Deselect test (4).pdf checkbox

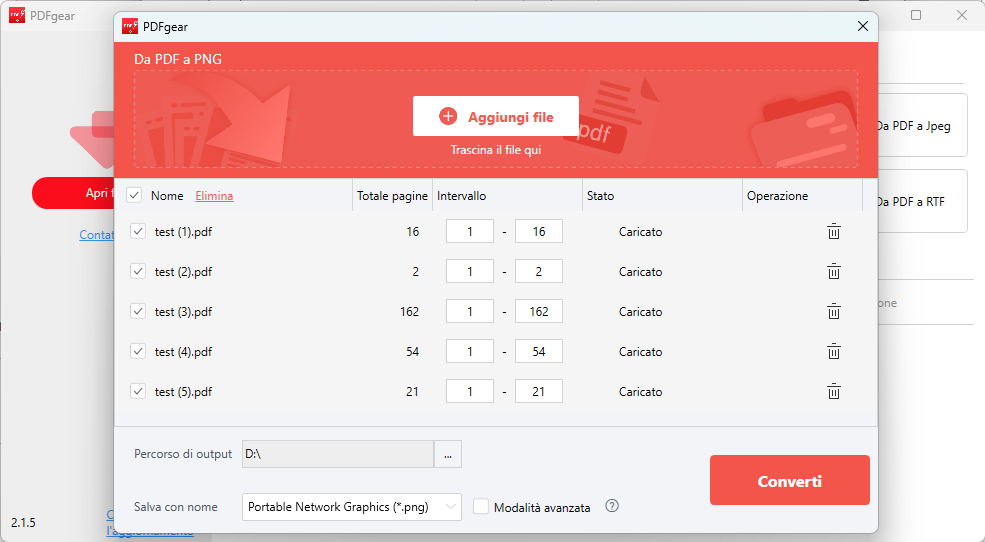(138, 351)
